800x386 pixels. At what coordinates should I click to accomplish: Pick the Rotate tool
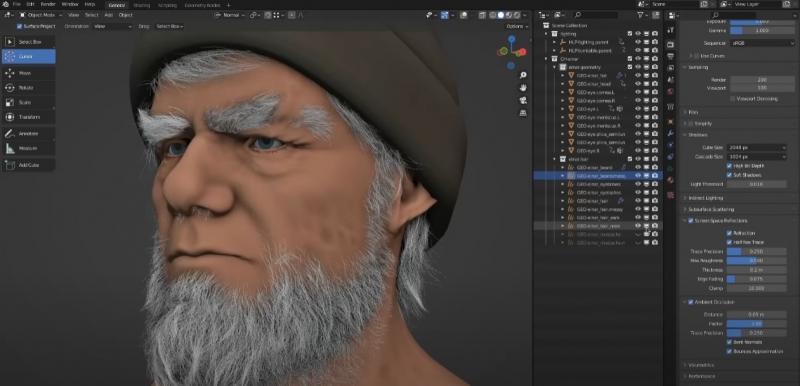29,88
